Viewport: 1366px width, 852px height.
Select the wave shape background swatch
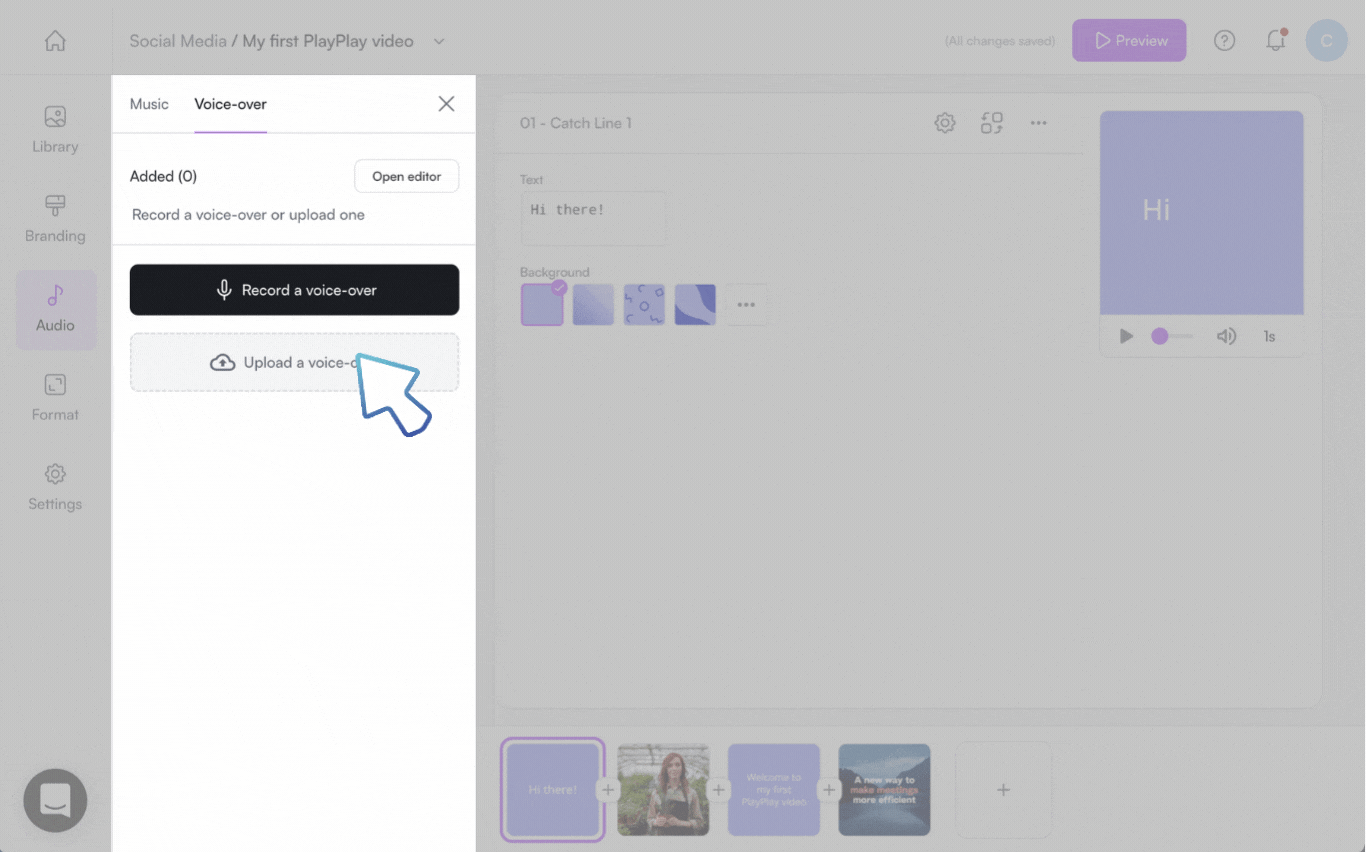coord(695,305)
